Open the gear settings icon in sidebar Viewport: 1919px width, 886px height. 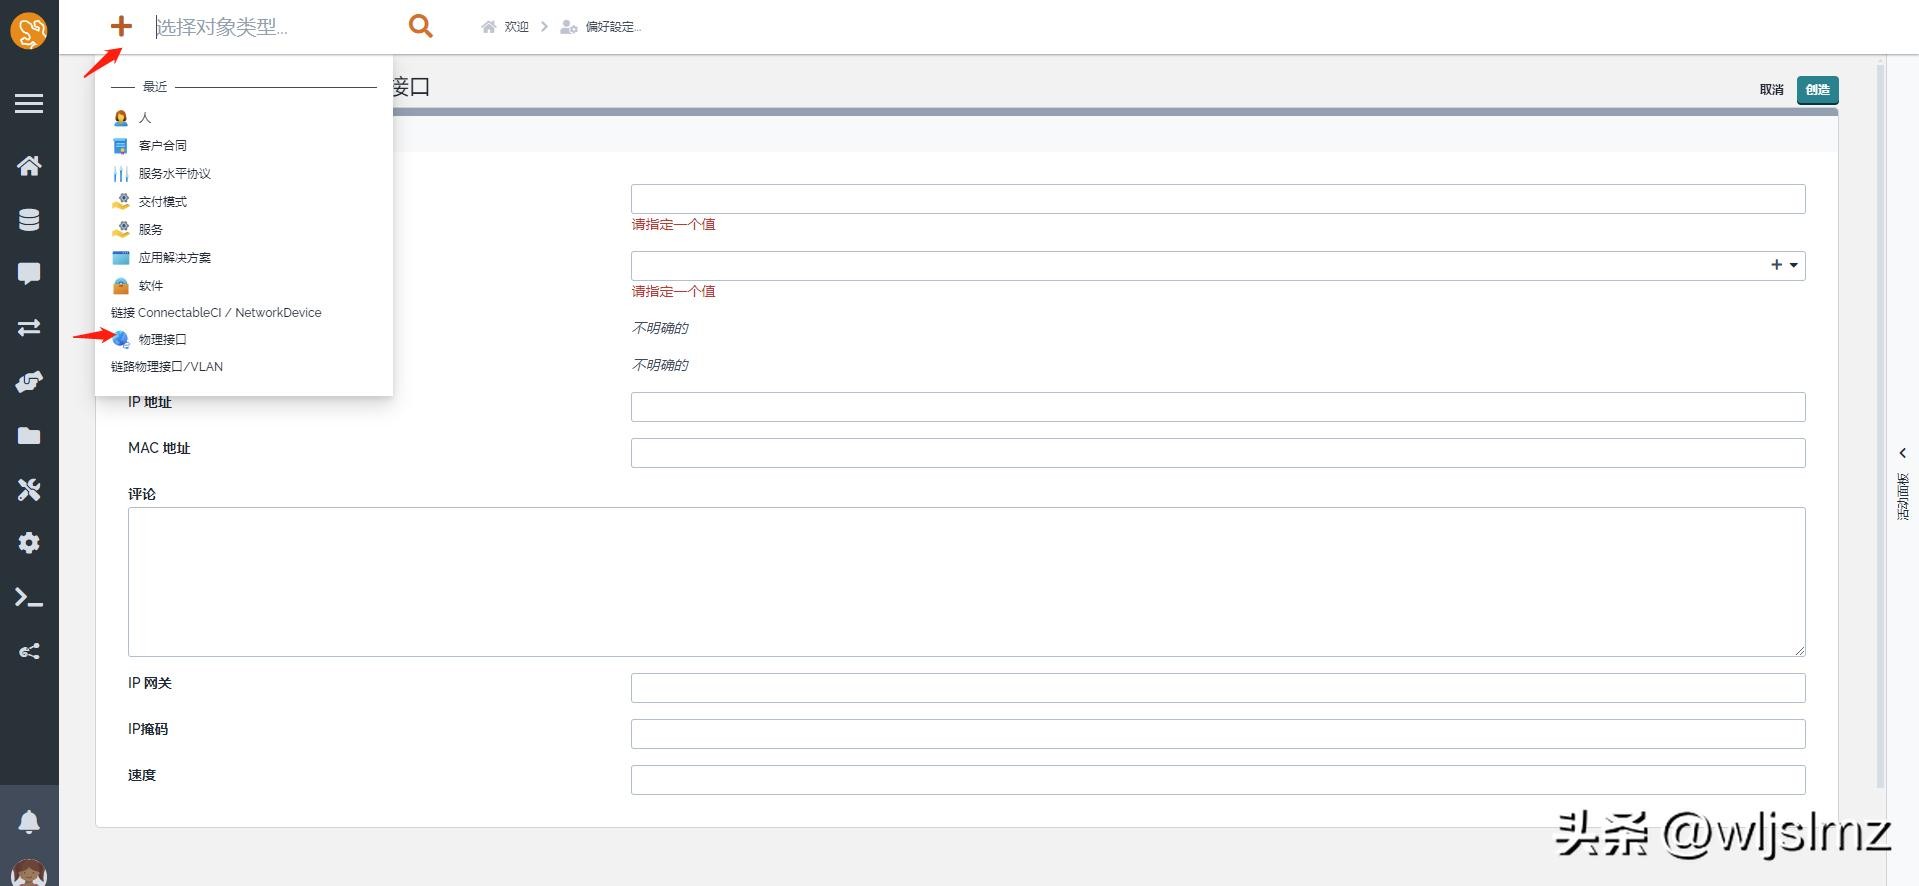click(x=29, y=543)
